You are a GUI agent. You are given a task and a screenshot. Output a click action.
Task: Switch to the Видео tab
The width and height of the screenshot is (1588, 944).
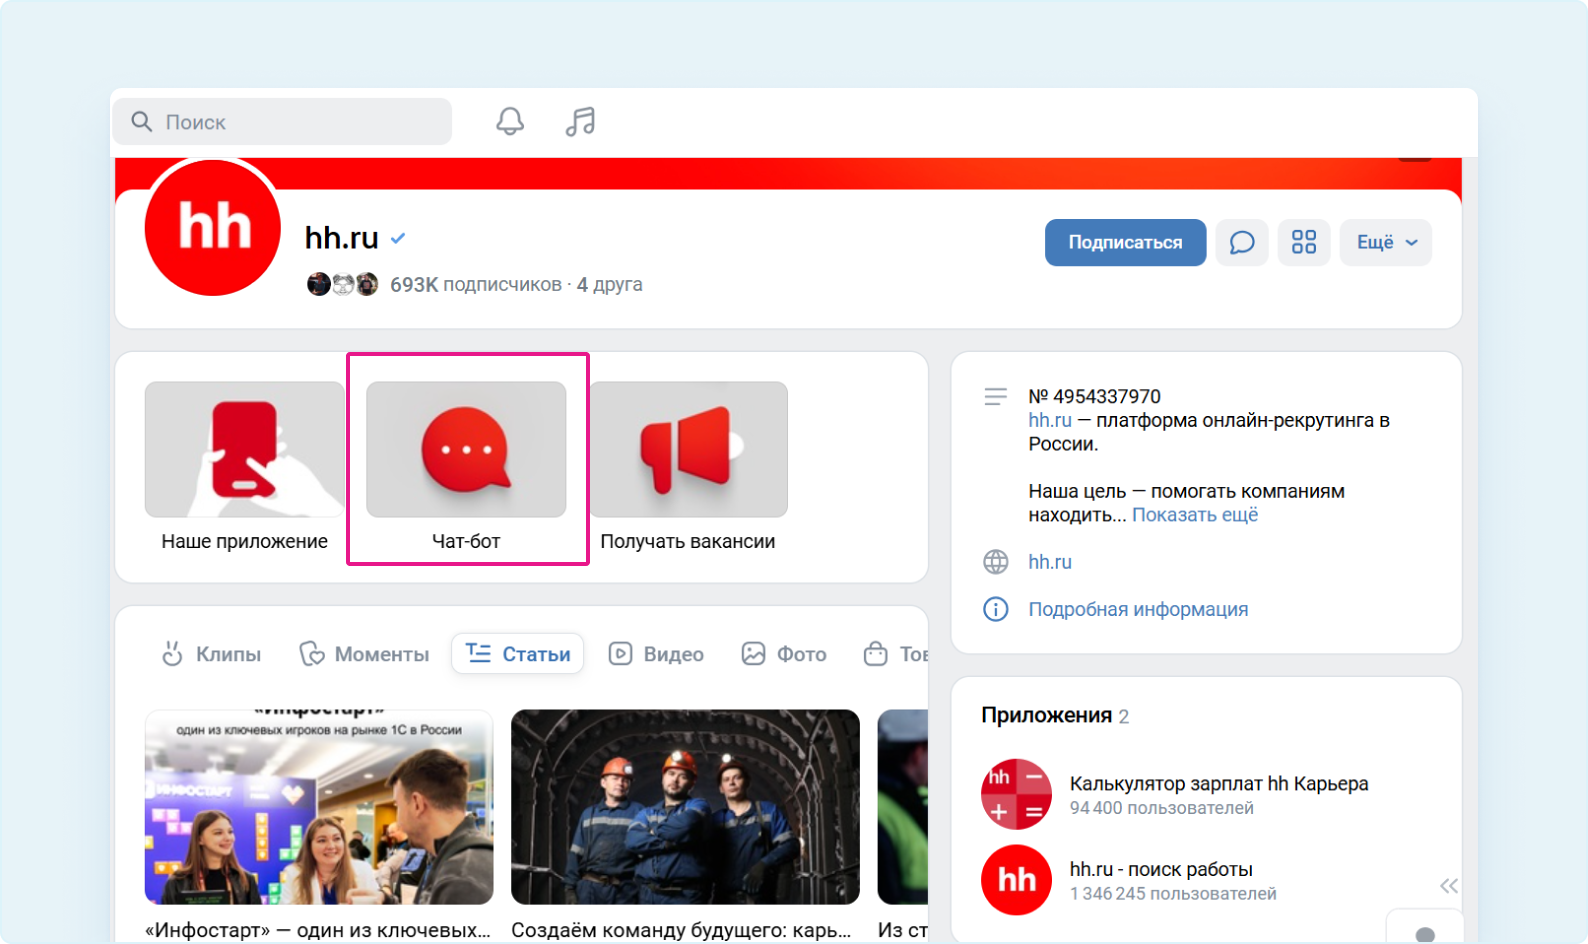click(x=657, y=654)
